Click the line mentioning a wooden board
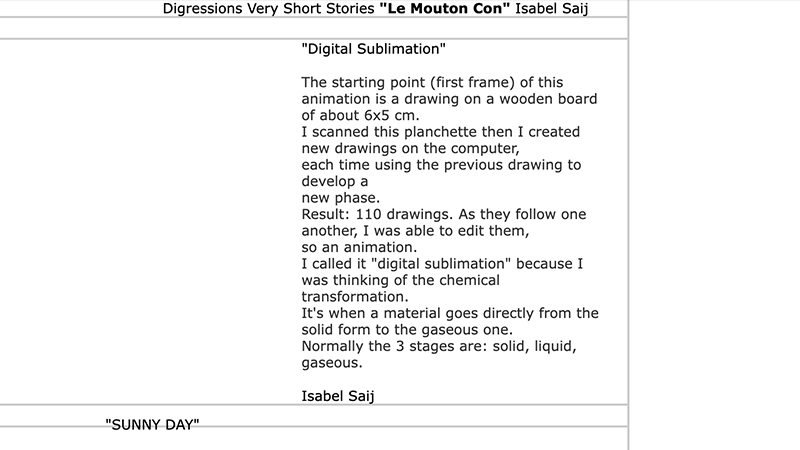This screenshot has width=800, height=450. (x=449, y=99)
